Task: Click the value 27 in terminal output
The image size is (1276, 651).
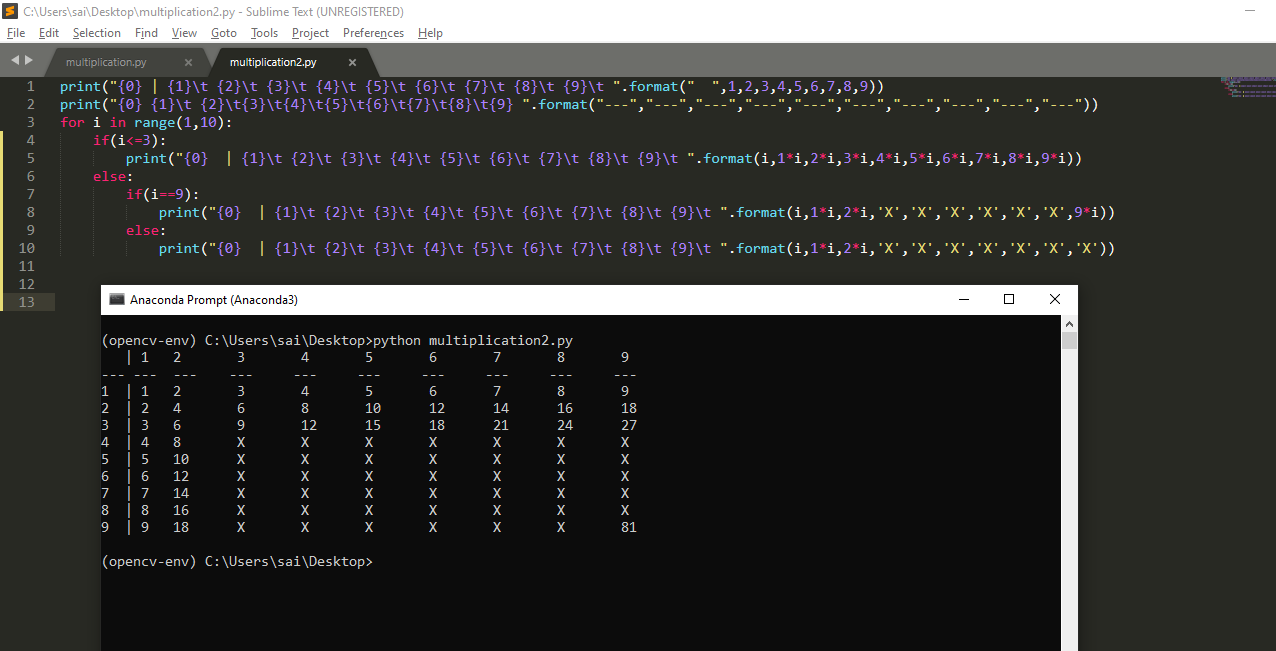Action: click(628, 425)
